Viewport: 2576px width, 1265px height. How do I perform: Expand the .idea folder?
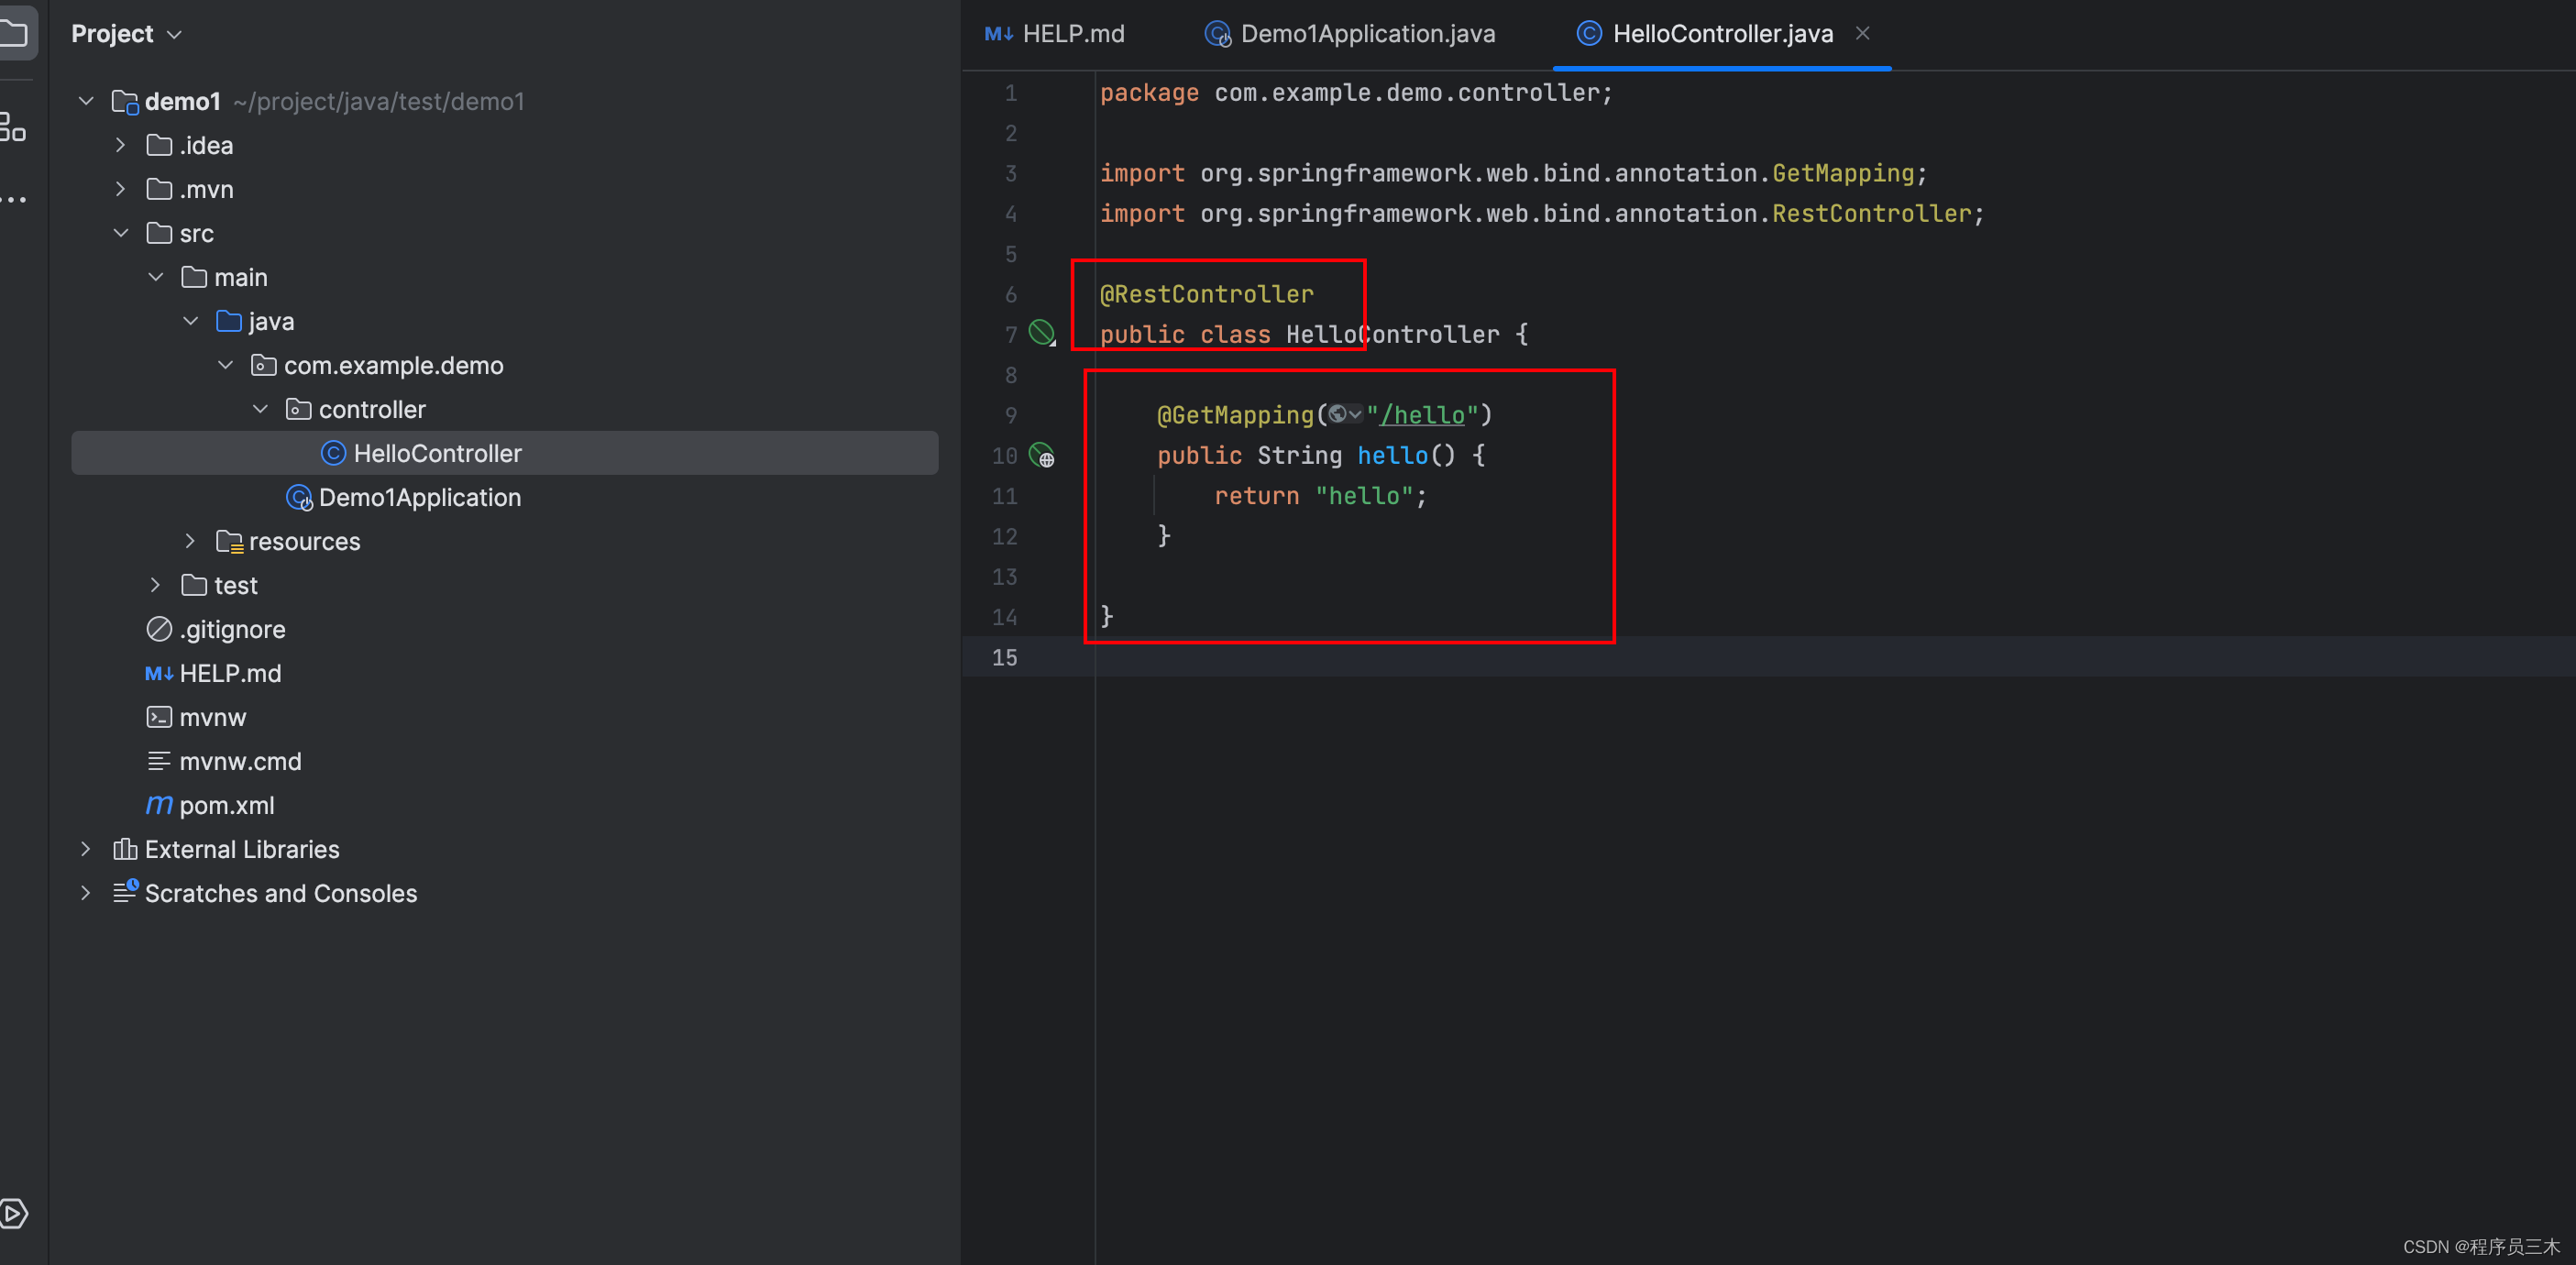121,145
